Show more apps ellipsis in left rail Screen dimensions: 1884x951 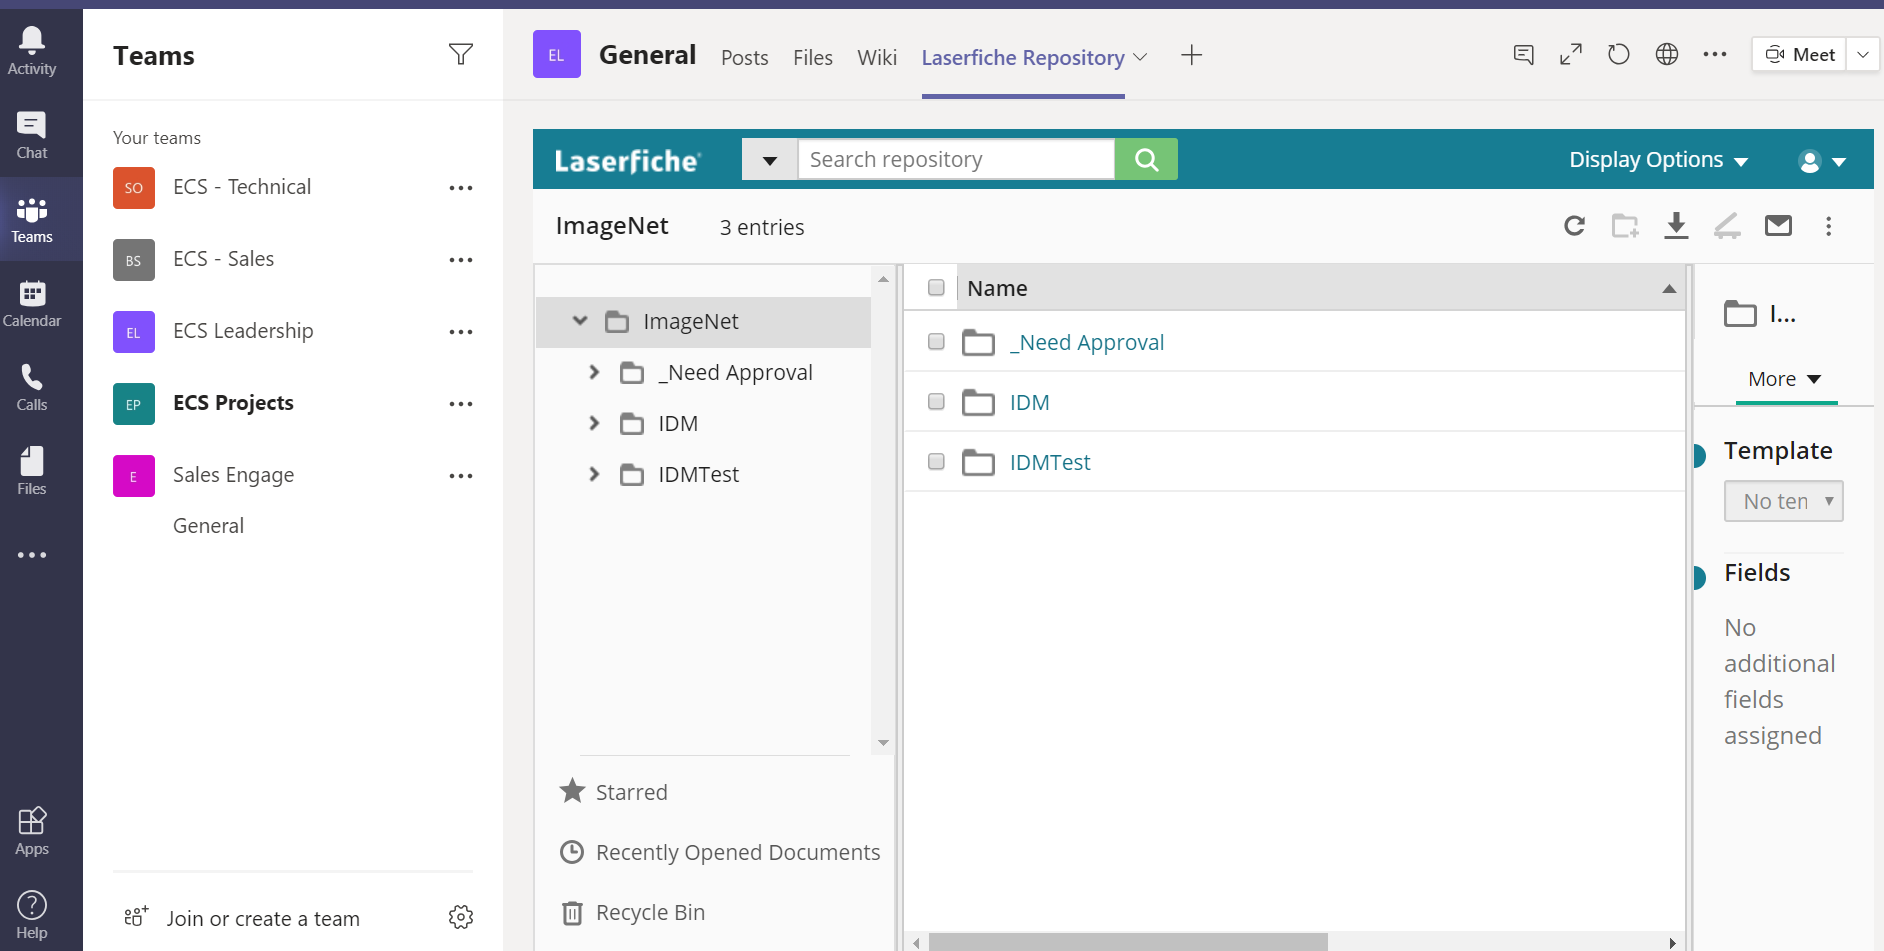click(x=32, y=555)
